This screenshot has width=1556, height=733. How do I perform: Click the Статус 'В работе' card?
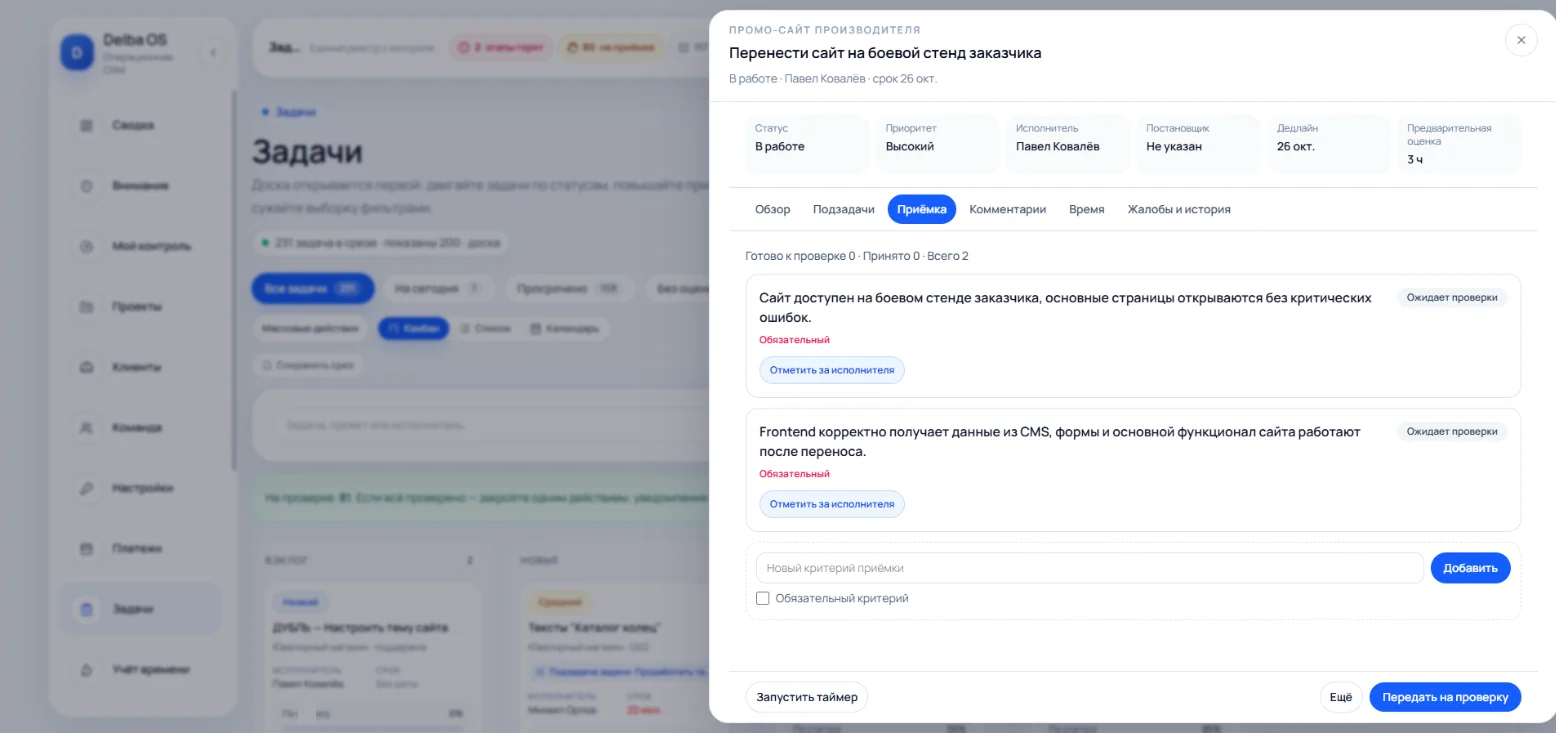(x=807, y=145)
